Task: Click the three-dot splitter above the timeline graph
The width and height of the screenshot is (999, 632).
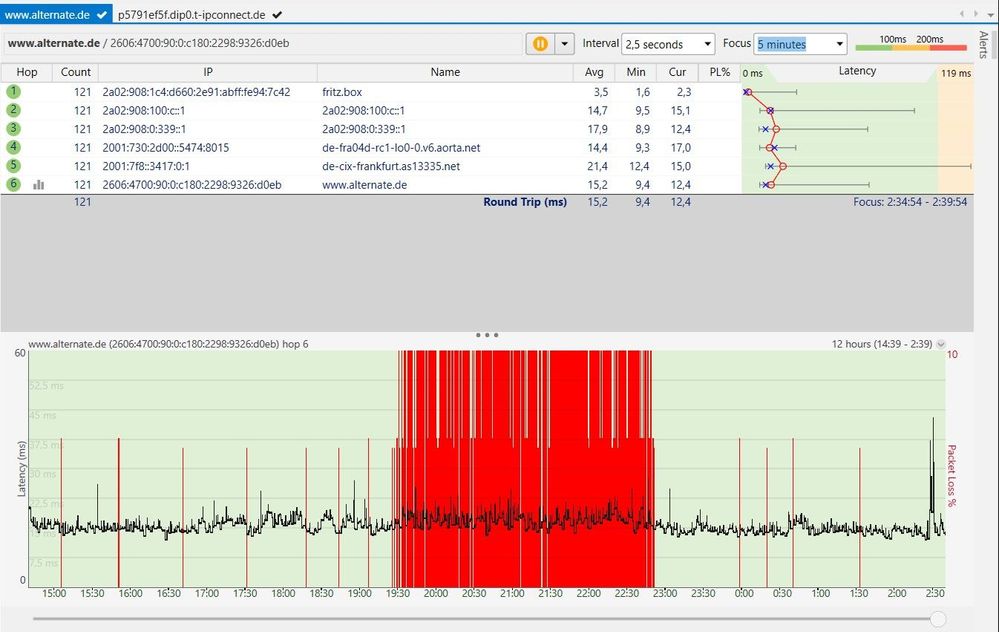Action: 487,335
